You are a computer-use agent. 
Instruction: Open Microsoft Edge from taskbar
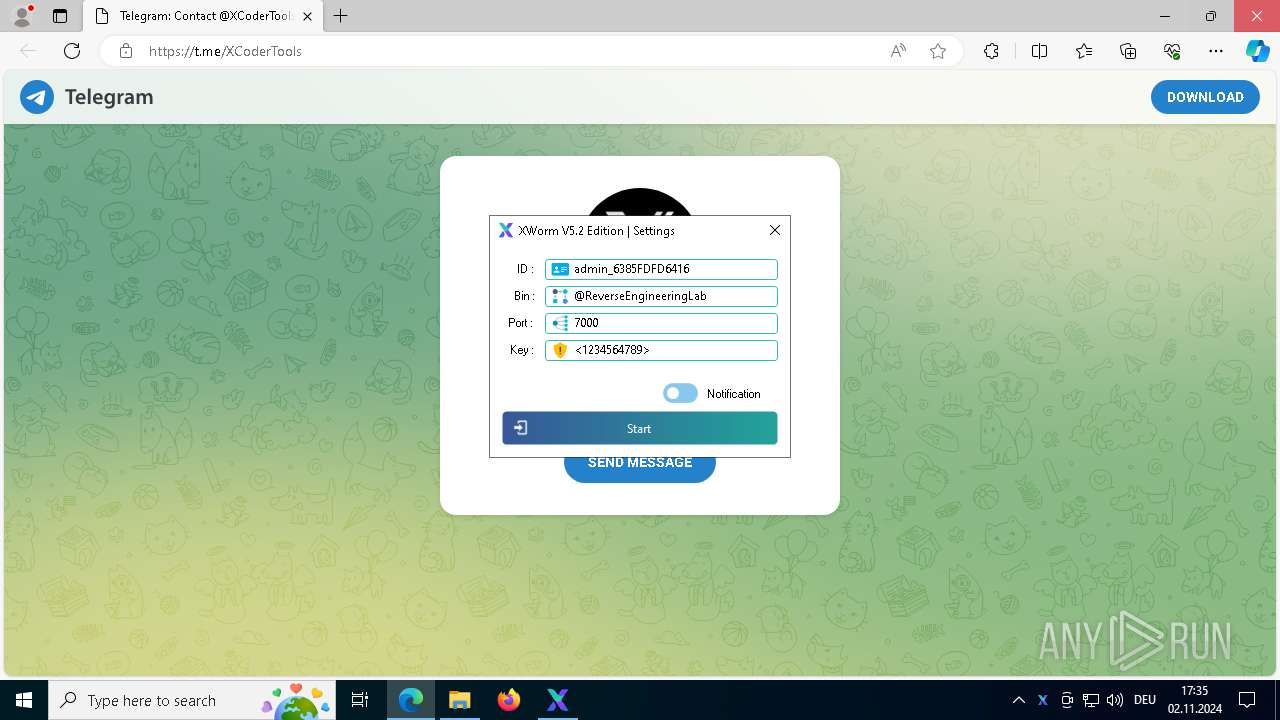point(411,700)
